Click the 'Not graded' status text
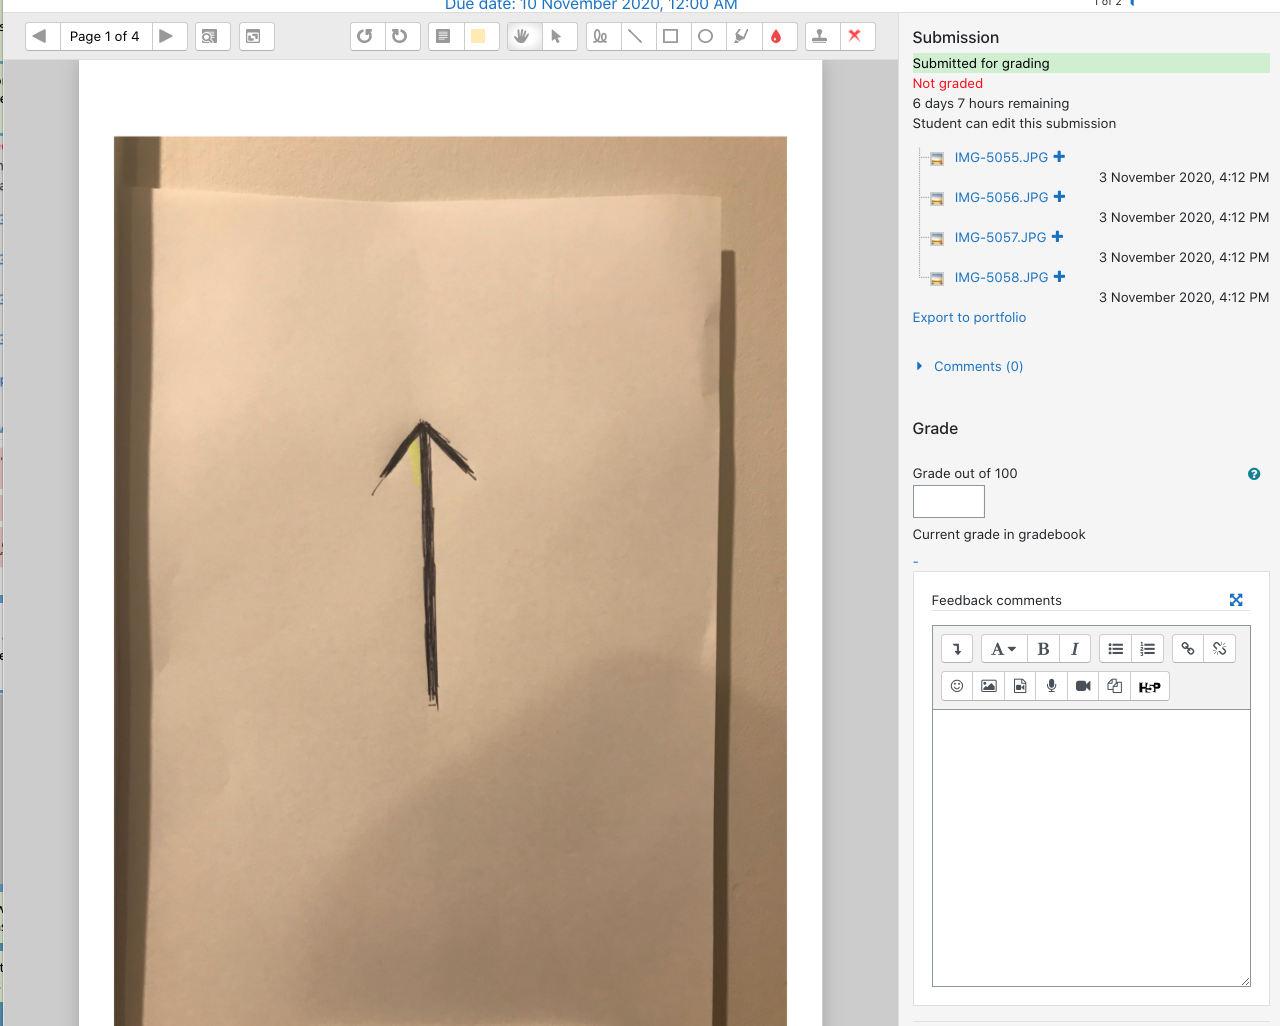This screenshot has width=1280, height=1026. pyautogui.click(x=947, y=83)
